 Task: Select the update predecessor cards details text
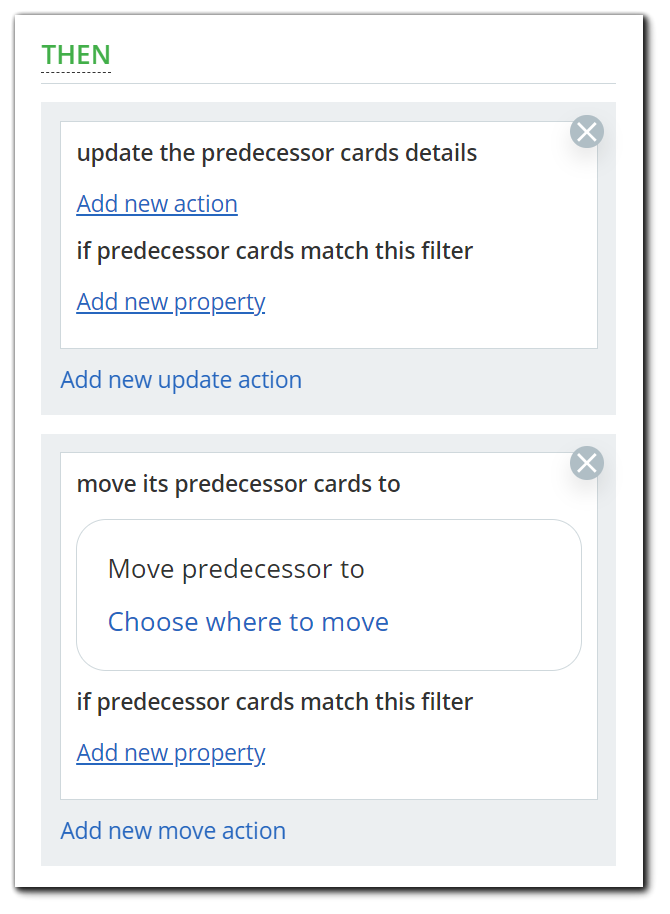(277, 153)
